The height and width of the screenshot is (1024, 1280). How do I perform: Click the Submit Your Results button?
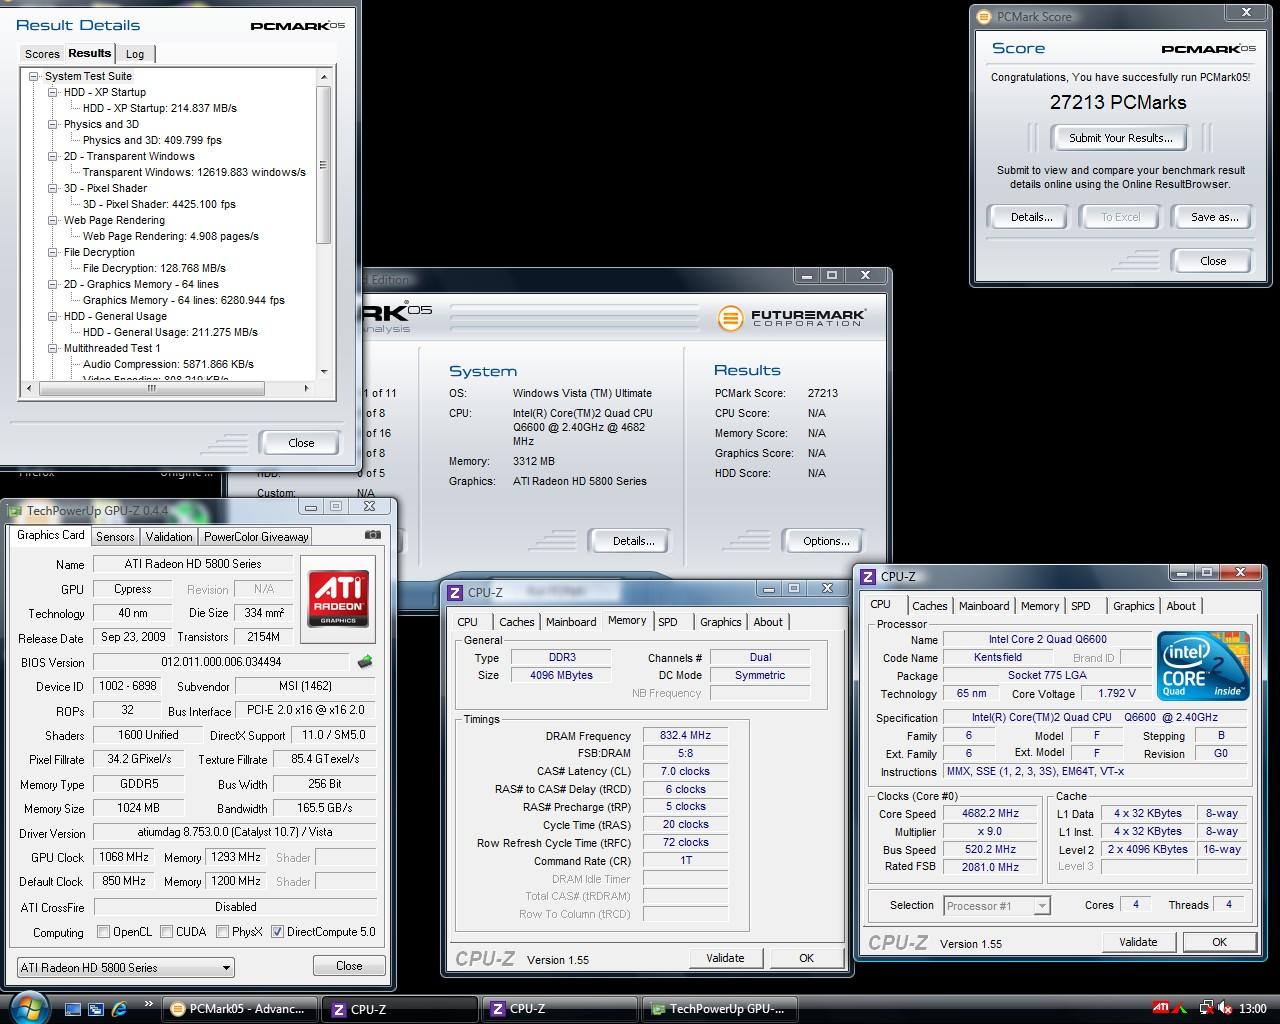[1120, 138]
